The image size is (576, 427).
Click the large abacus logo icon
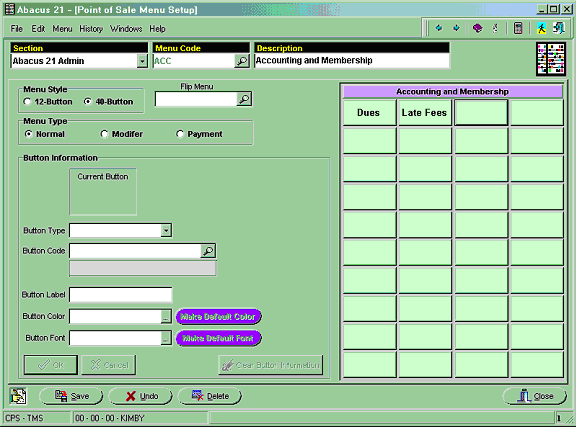tap(551, 59)
